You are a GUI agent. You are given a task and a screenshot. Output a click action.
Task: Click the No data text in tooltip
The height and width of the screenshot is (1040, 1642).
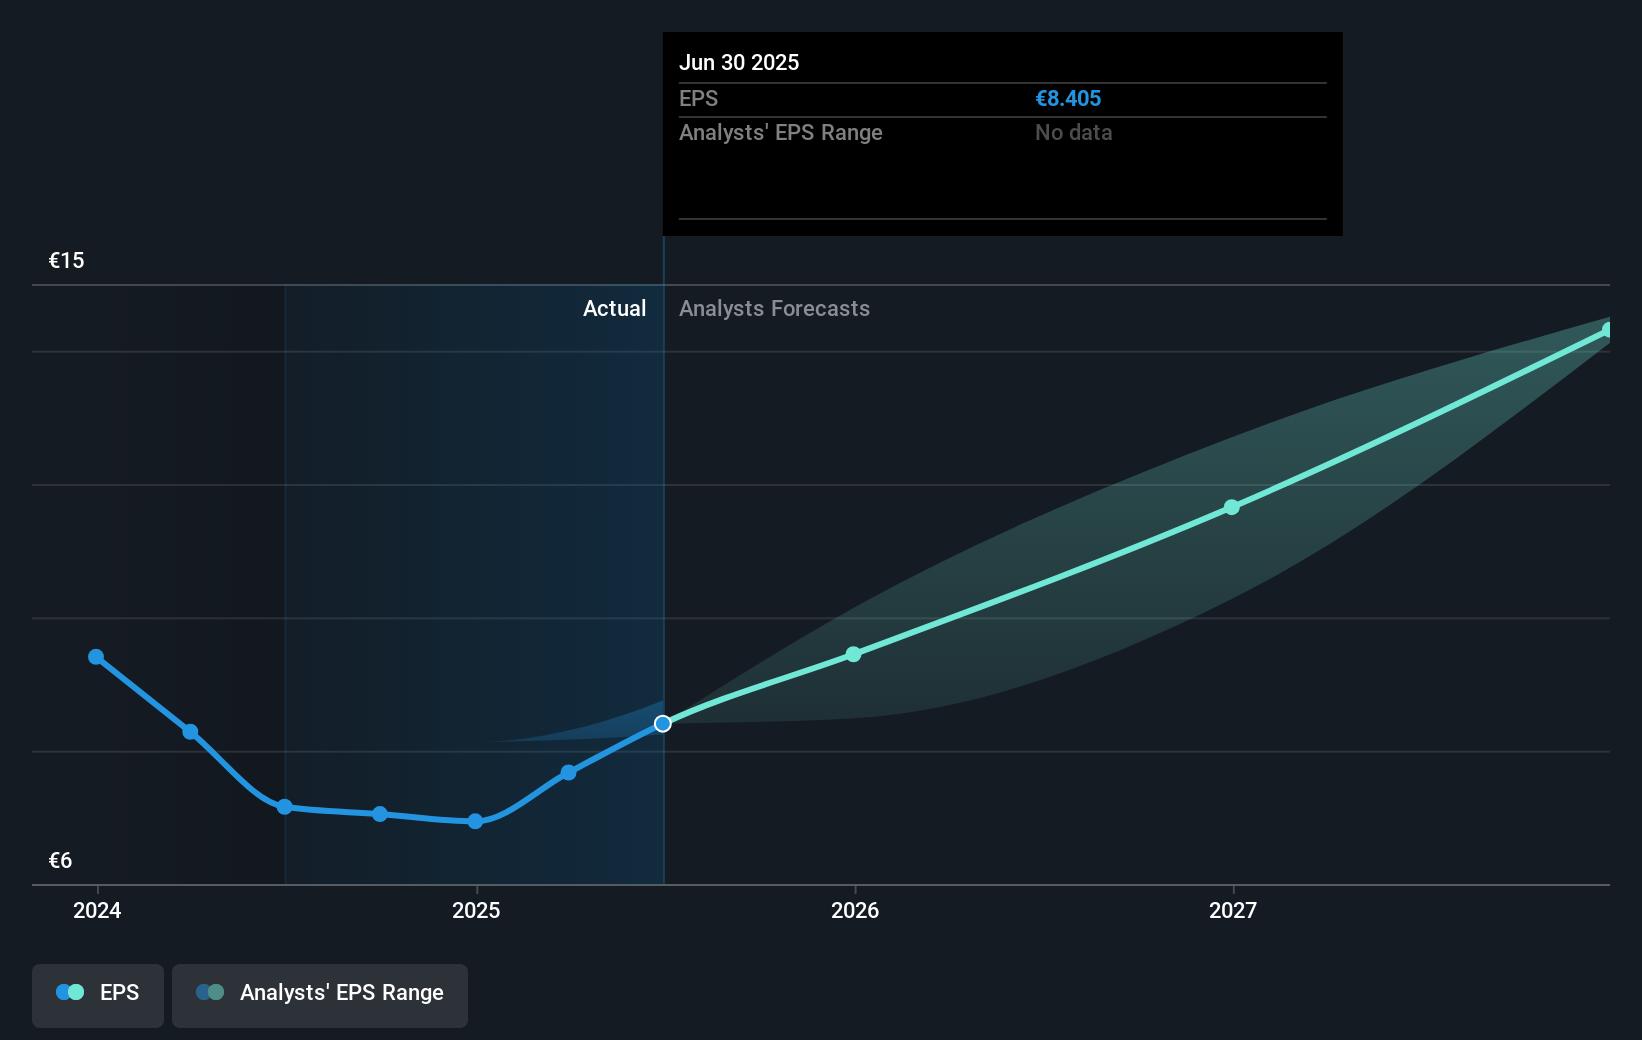(1073, 132)
